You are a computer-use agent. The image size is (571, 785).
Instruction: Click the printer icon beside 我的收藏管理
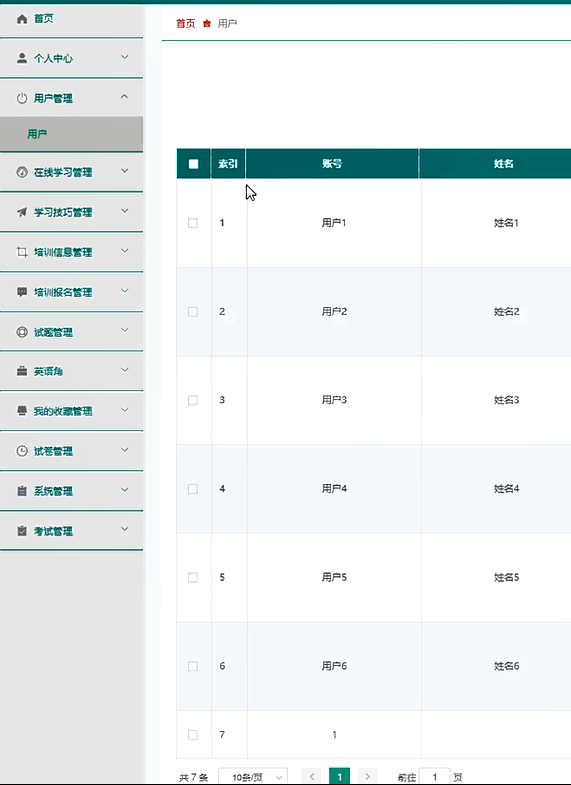pyautogui.click(x=22, y=411)
